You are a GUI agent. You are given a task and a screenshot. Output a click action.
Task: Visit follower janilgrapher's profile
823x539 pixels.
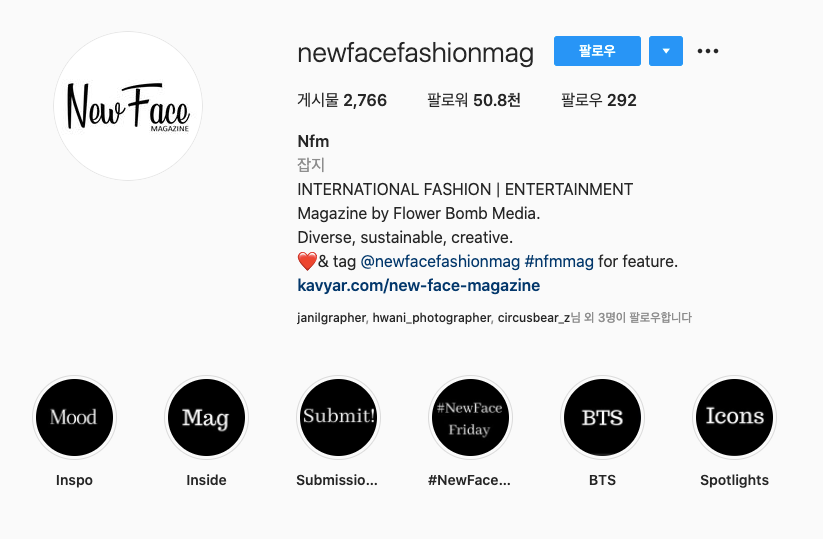(x=331, y=318)
